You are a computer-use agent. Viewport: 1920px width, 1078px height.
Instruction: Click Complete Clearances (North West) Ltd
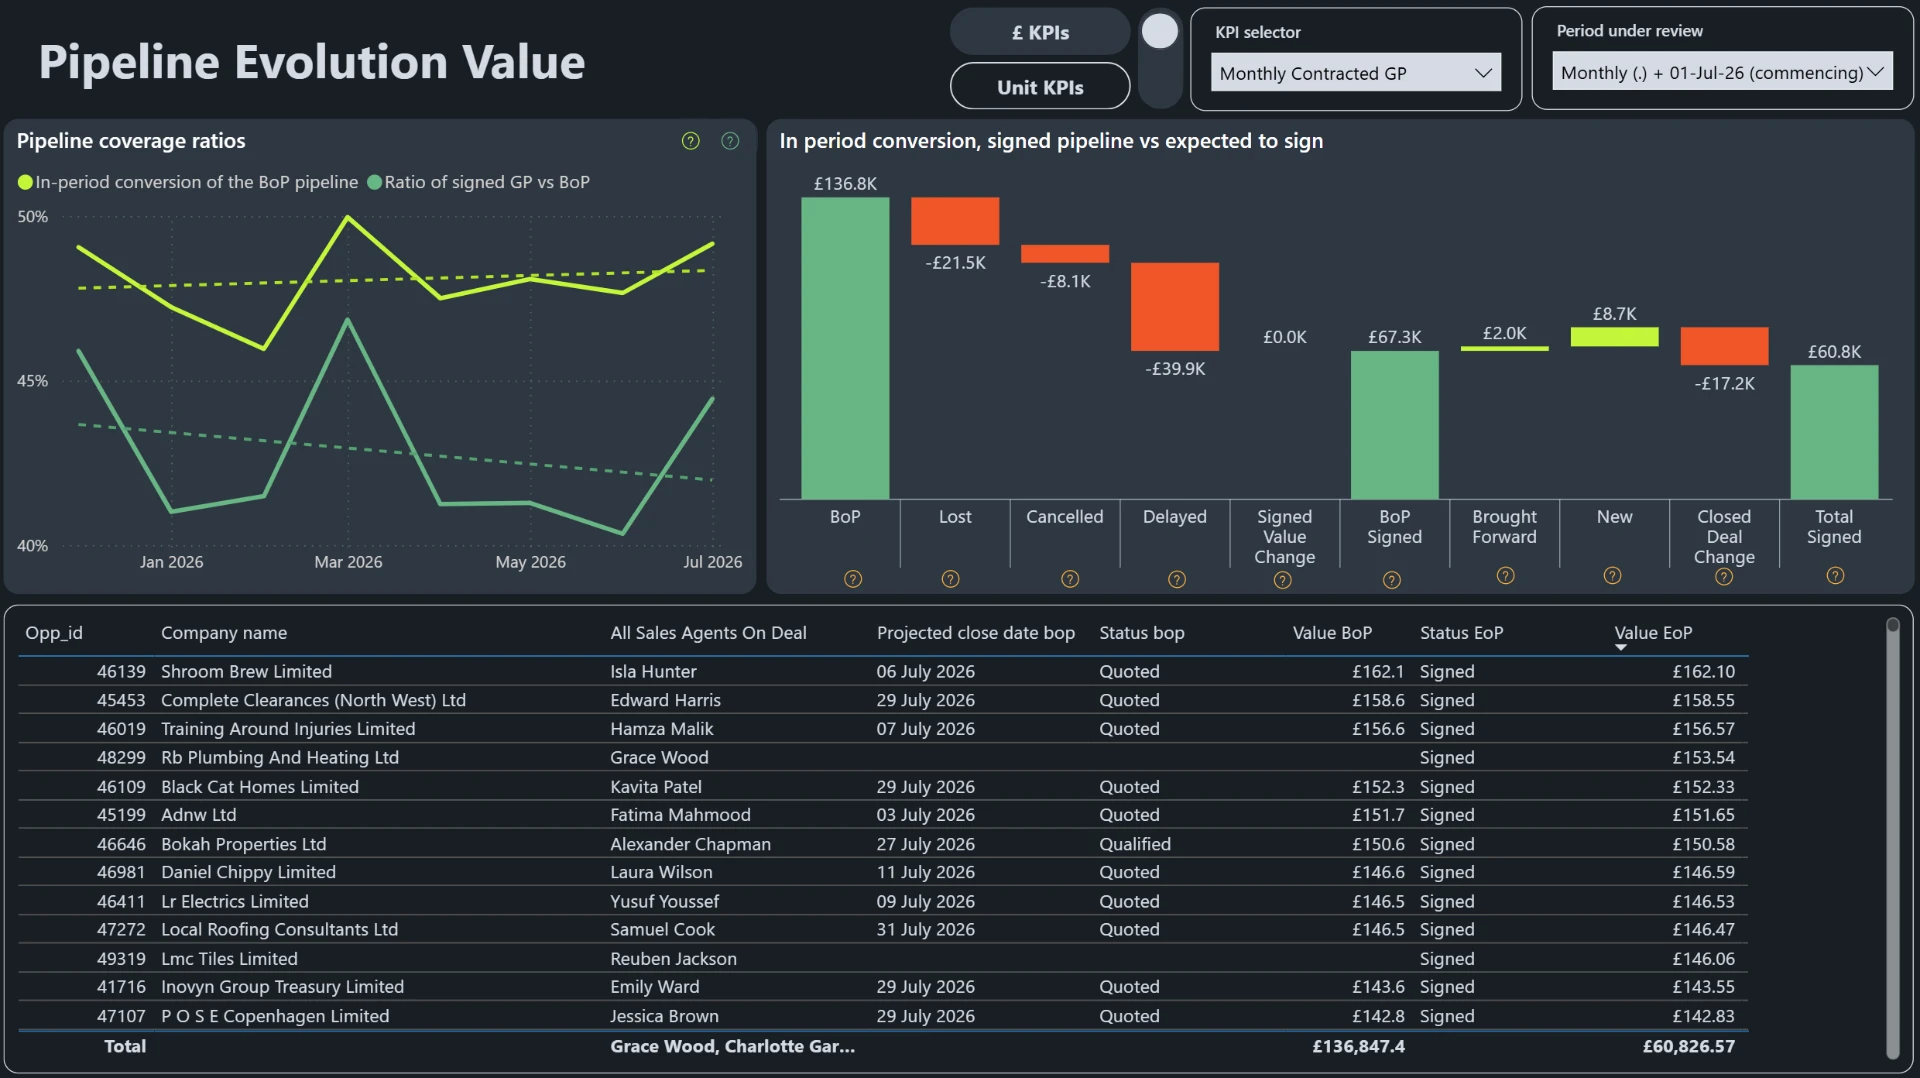click(313, 701)
